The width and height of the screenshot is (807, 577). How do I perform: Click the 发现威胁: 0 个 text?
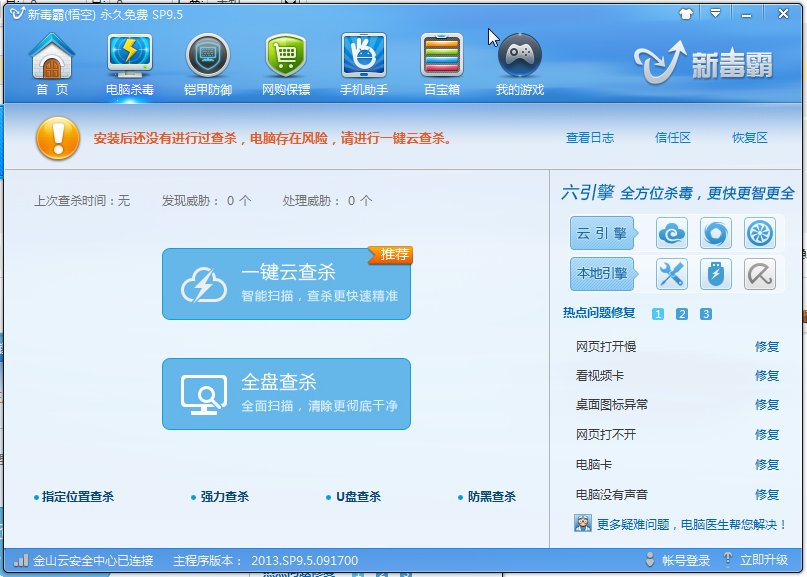coord(206,201)
